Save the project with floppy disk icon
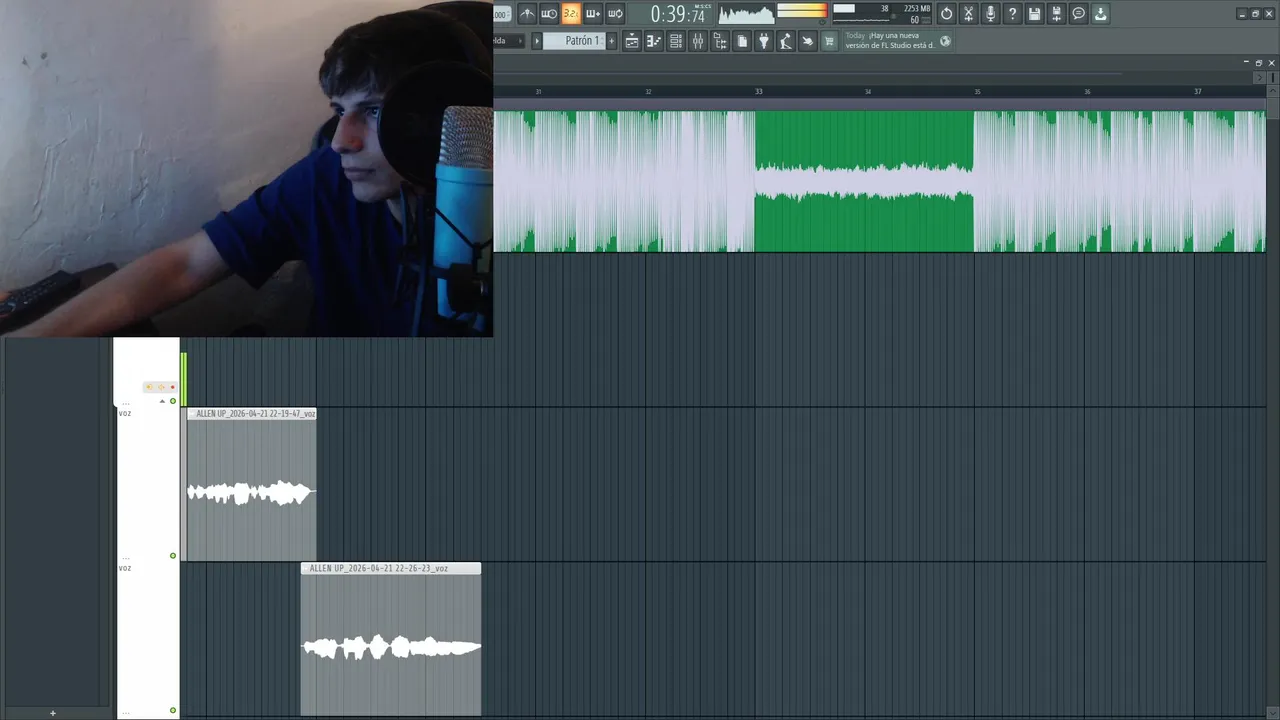Screen dimensions: 1280x720 (x=1034, y=13)
